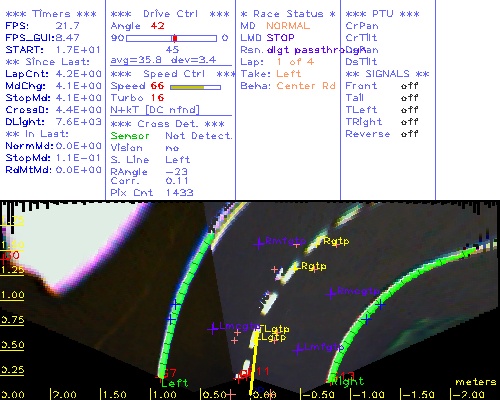
Task: Click the Race Status panel header
Action: point(288,14)
